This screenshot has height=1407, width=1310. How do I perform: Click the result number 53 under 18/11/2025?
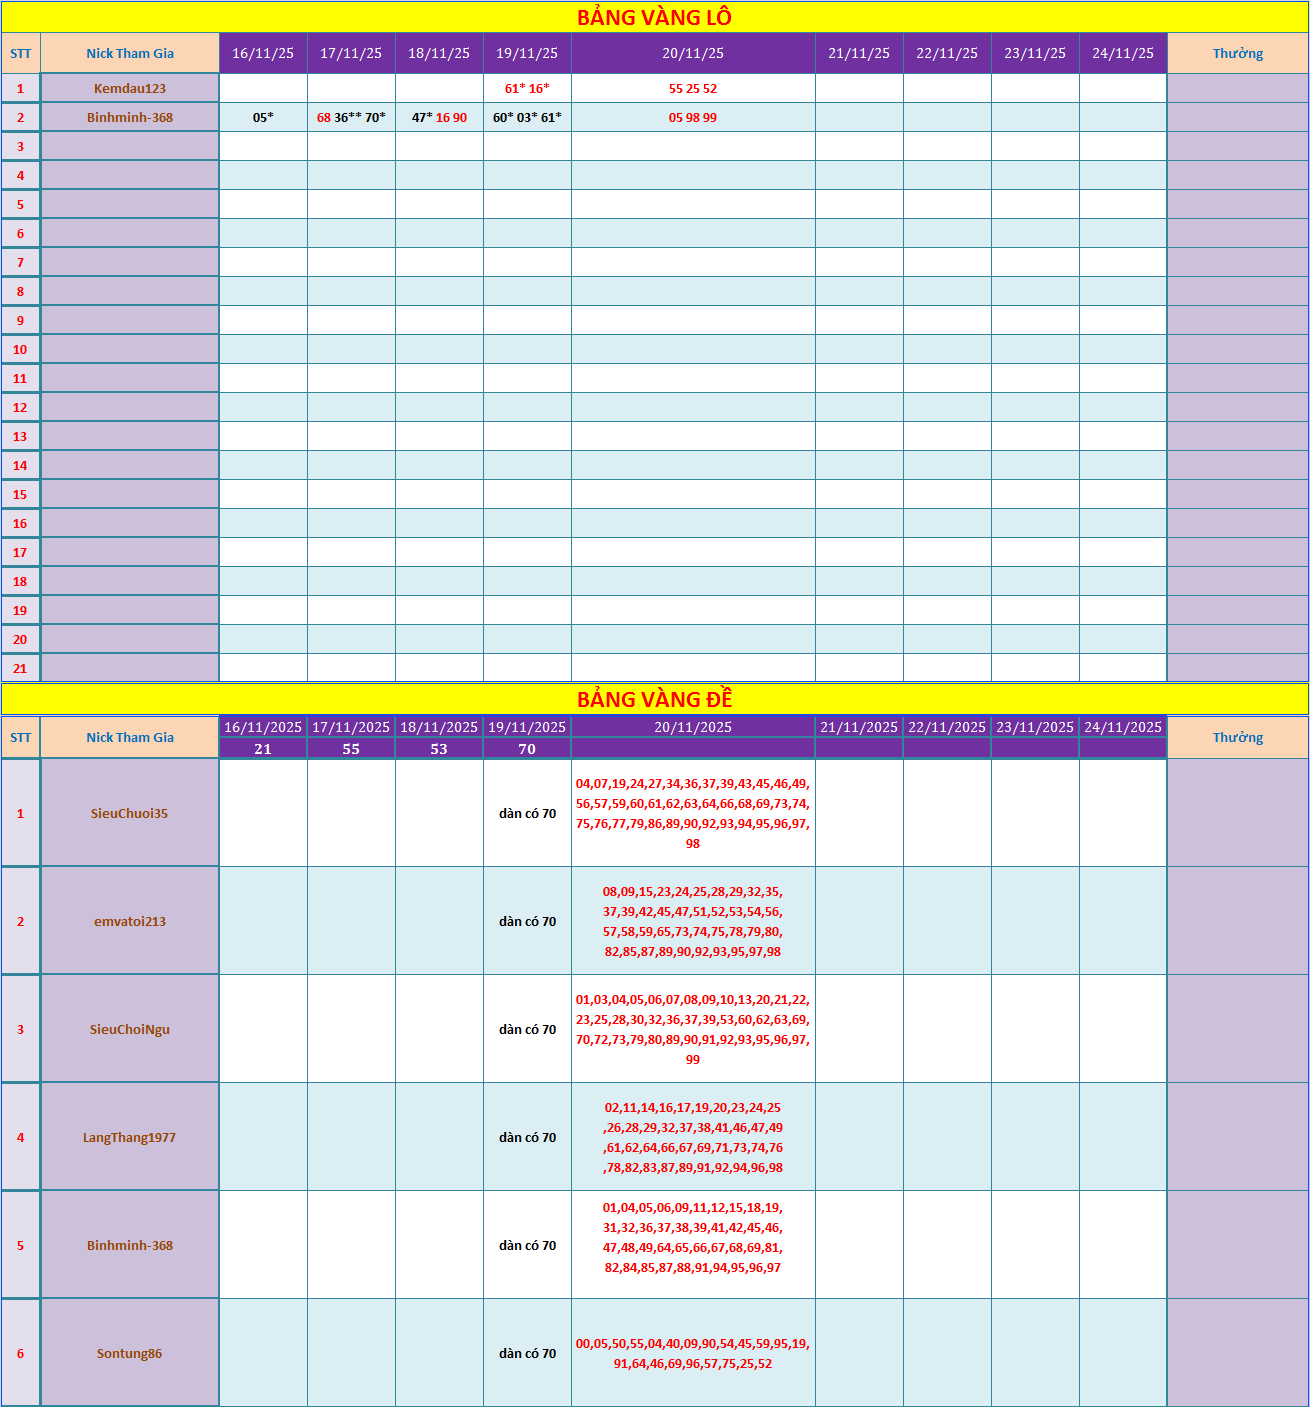point(439,749)
